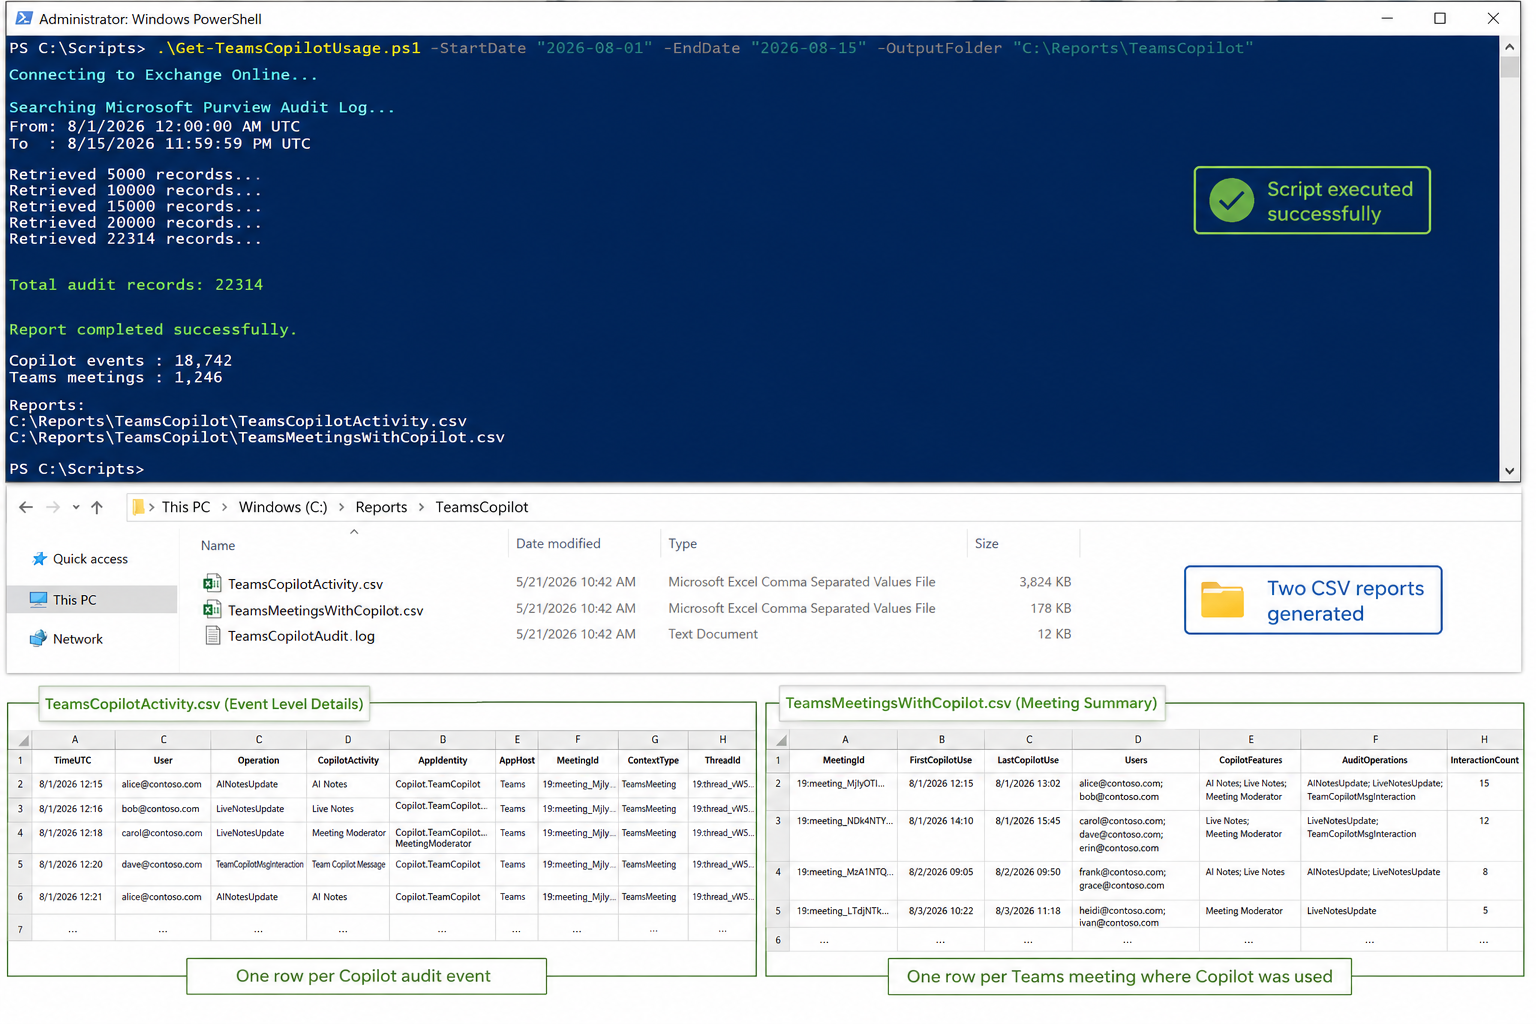Click the Network icon in sidebar
Image resolution: width=1536 pixels, height=1024 pixels.
coord(38,639)
